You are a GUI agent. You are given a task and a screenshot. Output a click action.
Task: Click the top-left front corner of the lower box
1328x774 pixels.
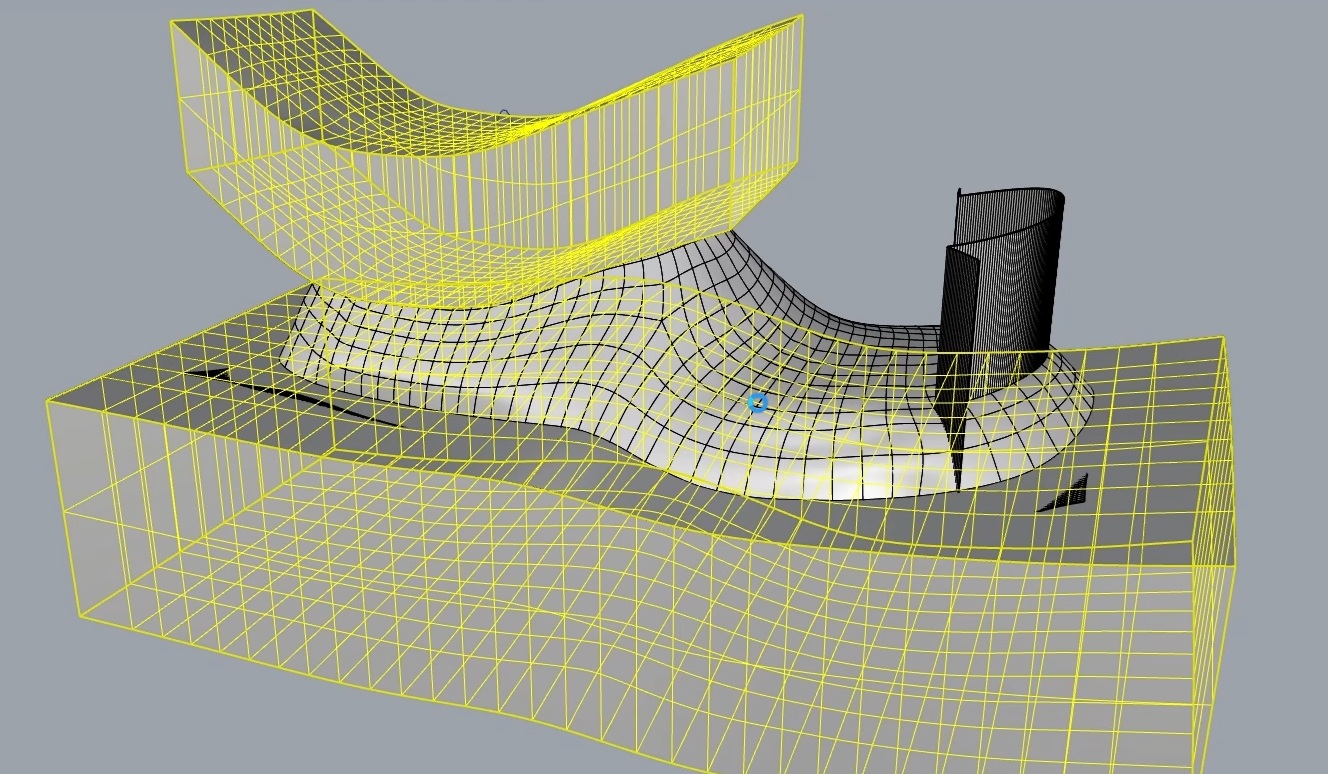[x=48, y=402]
